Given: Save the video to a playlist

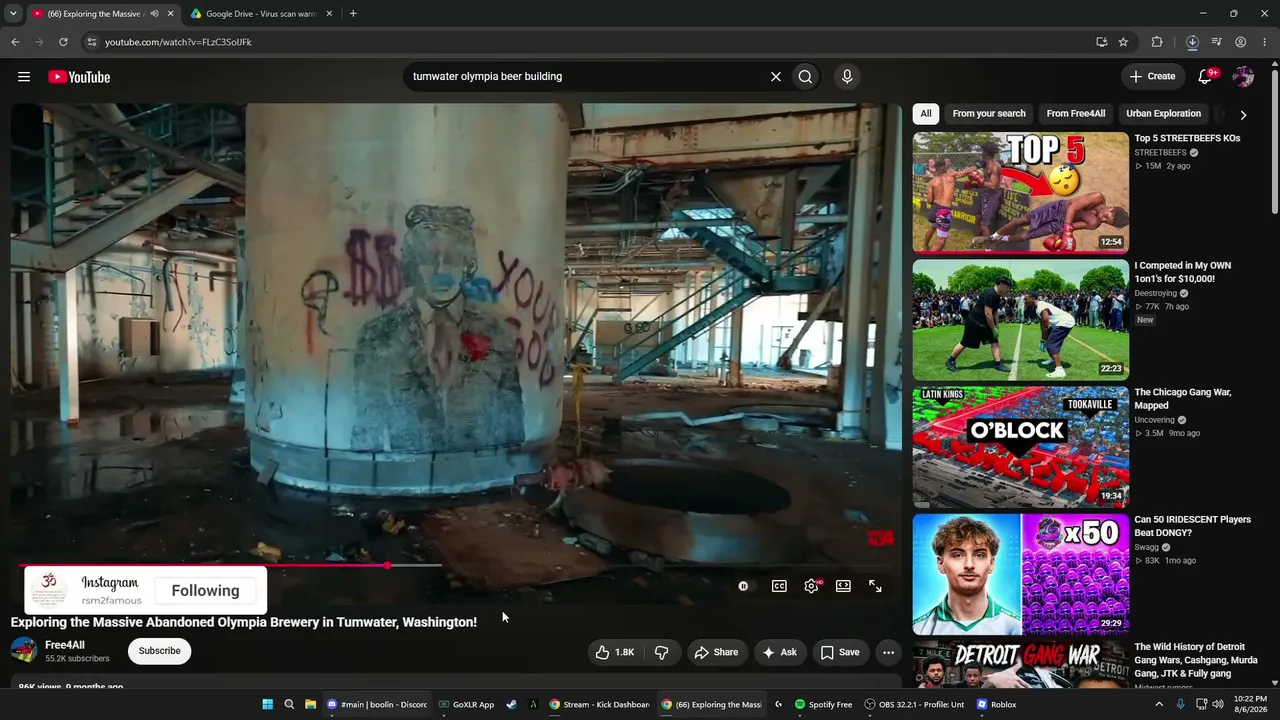Looking at the screenshot, I should pos(840,652).
